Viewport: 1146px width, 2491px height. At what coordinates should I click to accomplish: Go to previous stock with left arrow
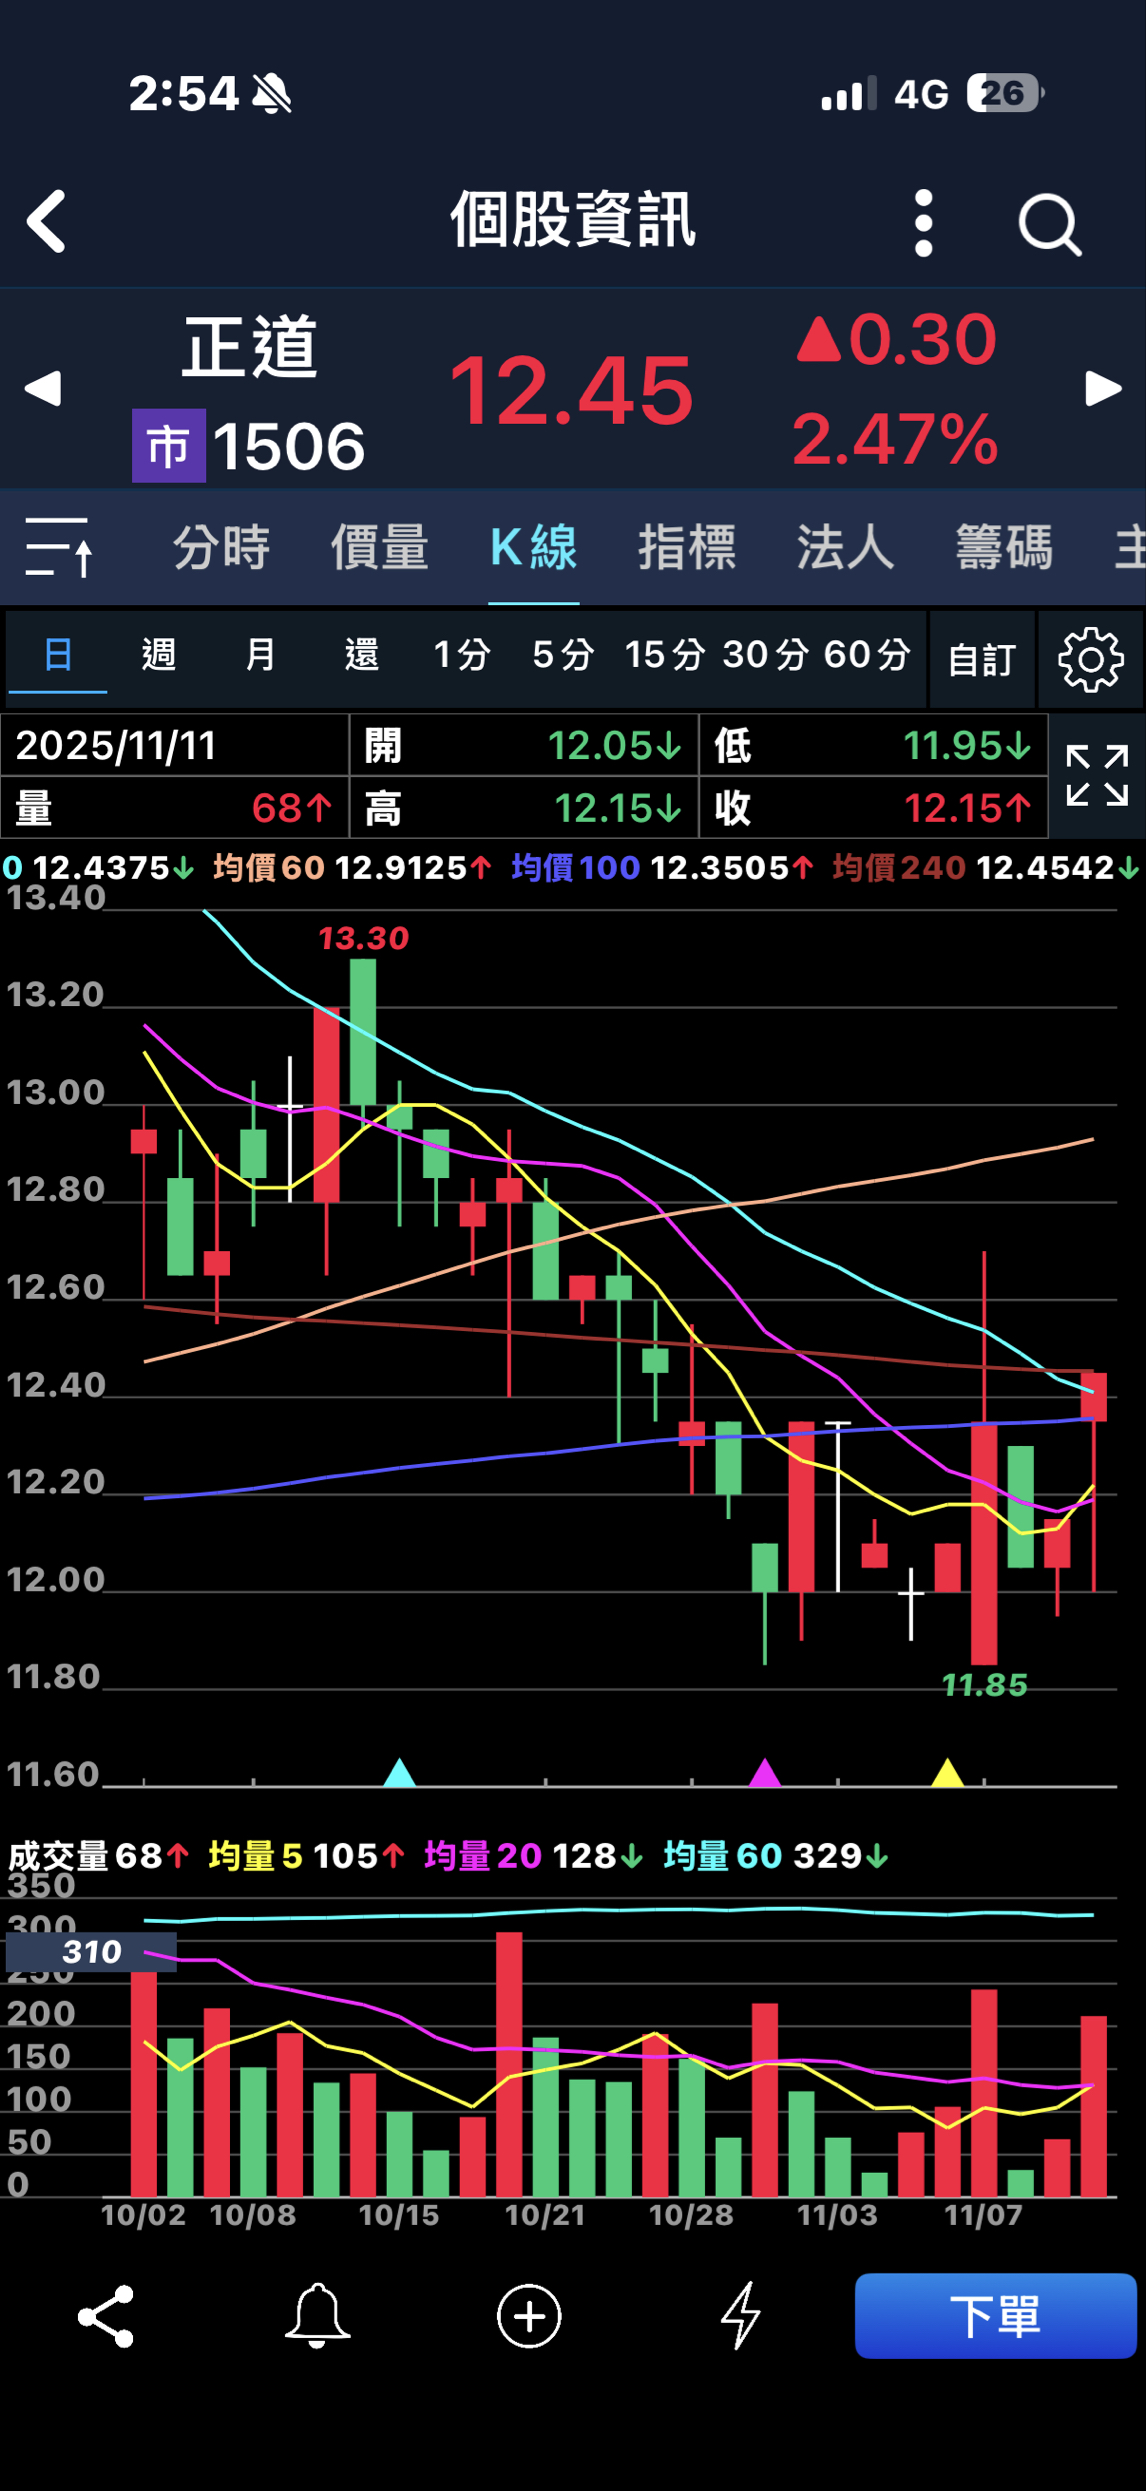click(43, 388)
